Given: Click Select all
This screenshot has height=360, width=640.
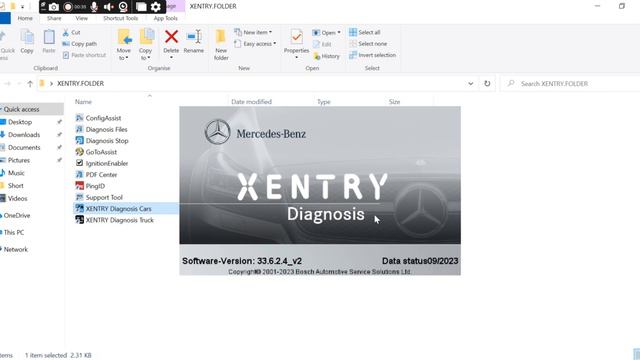Looking at the screenshot, I should point(364,32).
